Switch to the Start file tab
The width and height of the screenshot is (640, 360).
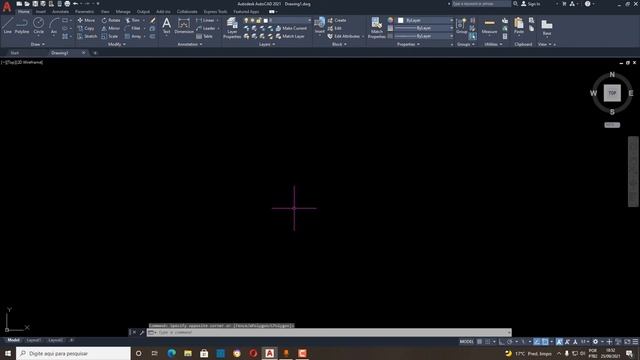point(15,53)
